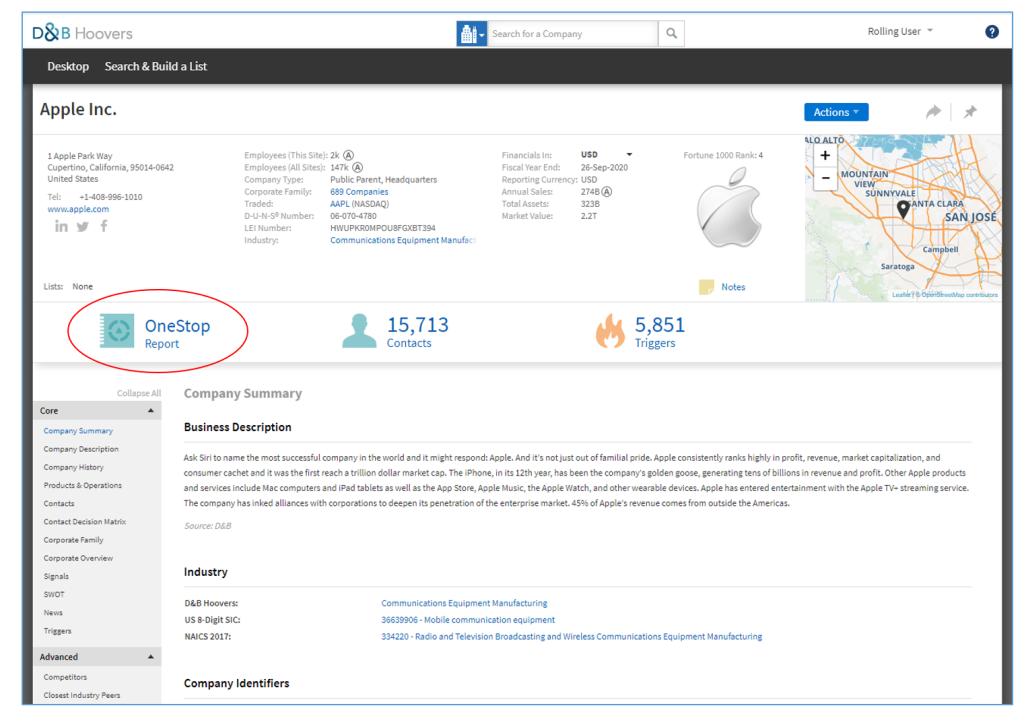Zoom out on the map

pos(825,178)
